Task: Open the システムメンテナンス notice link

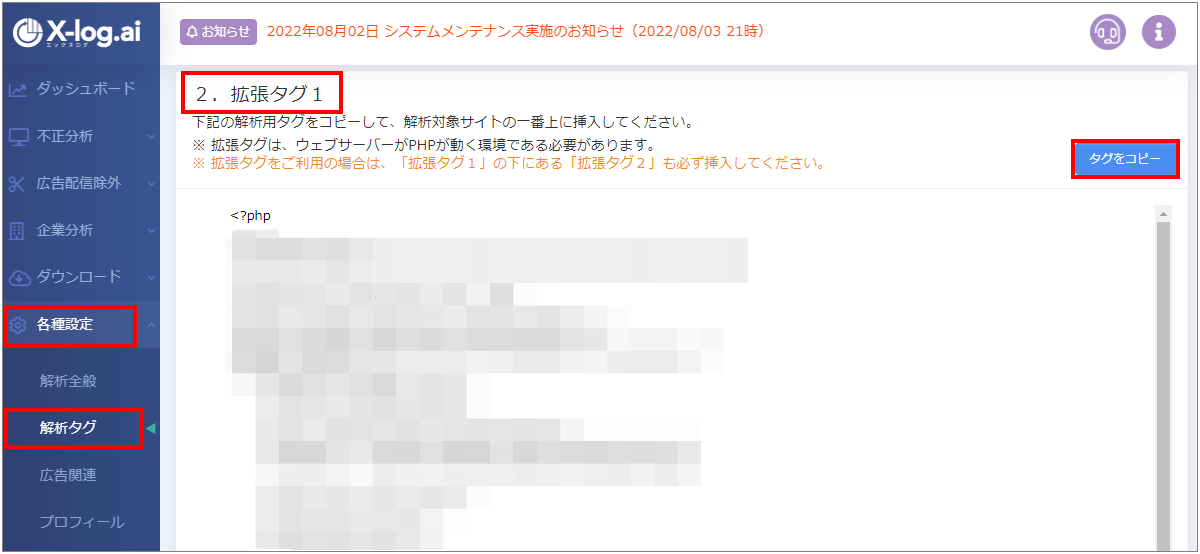Action: pos(516,31)
